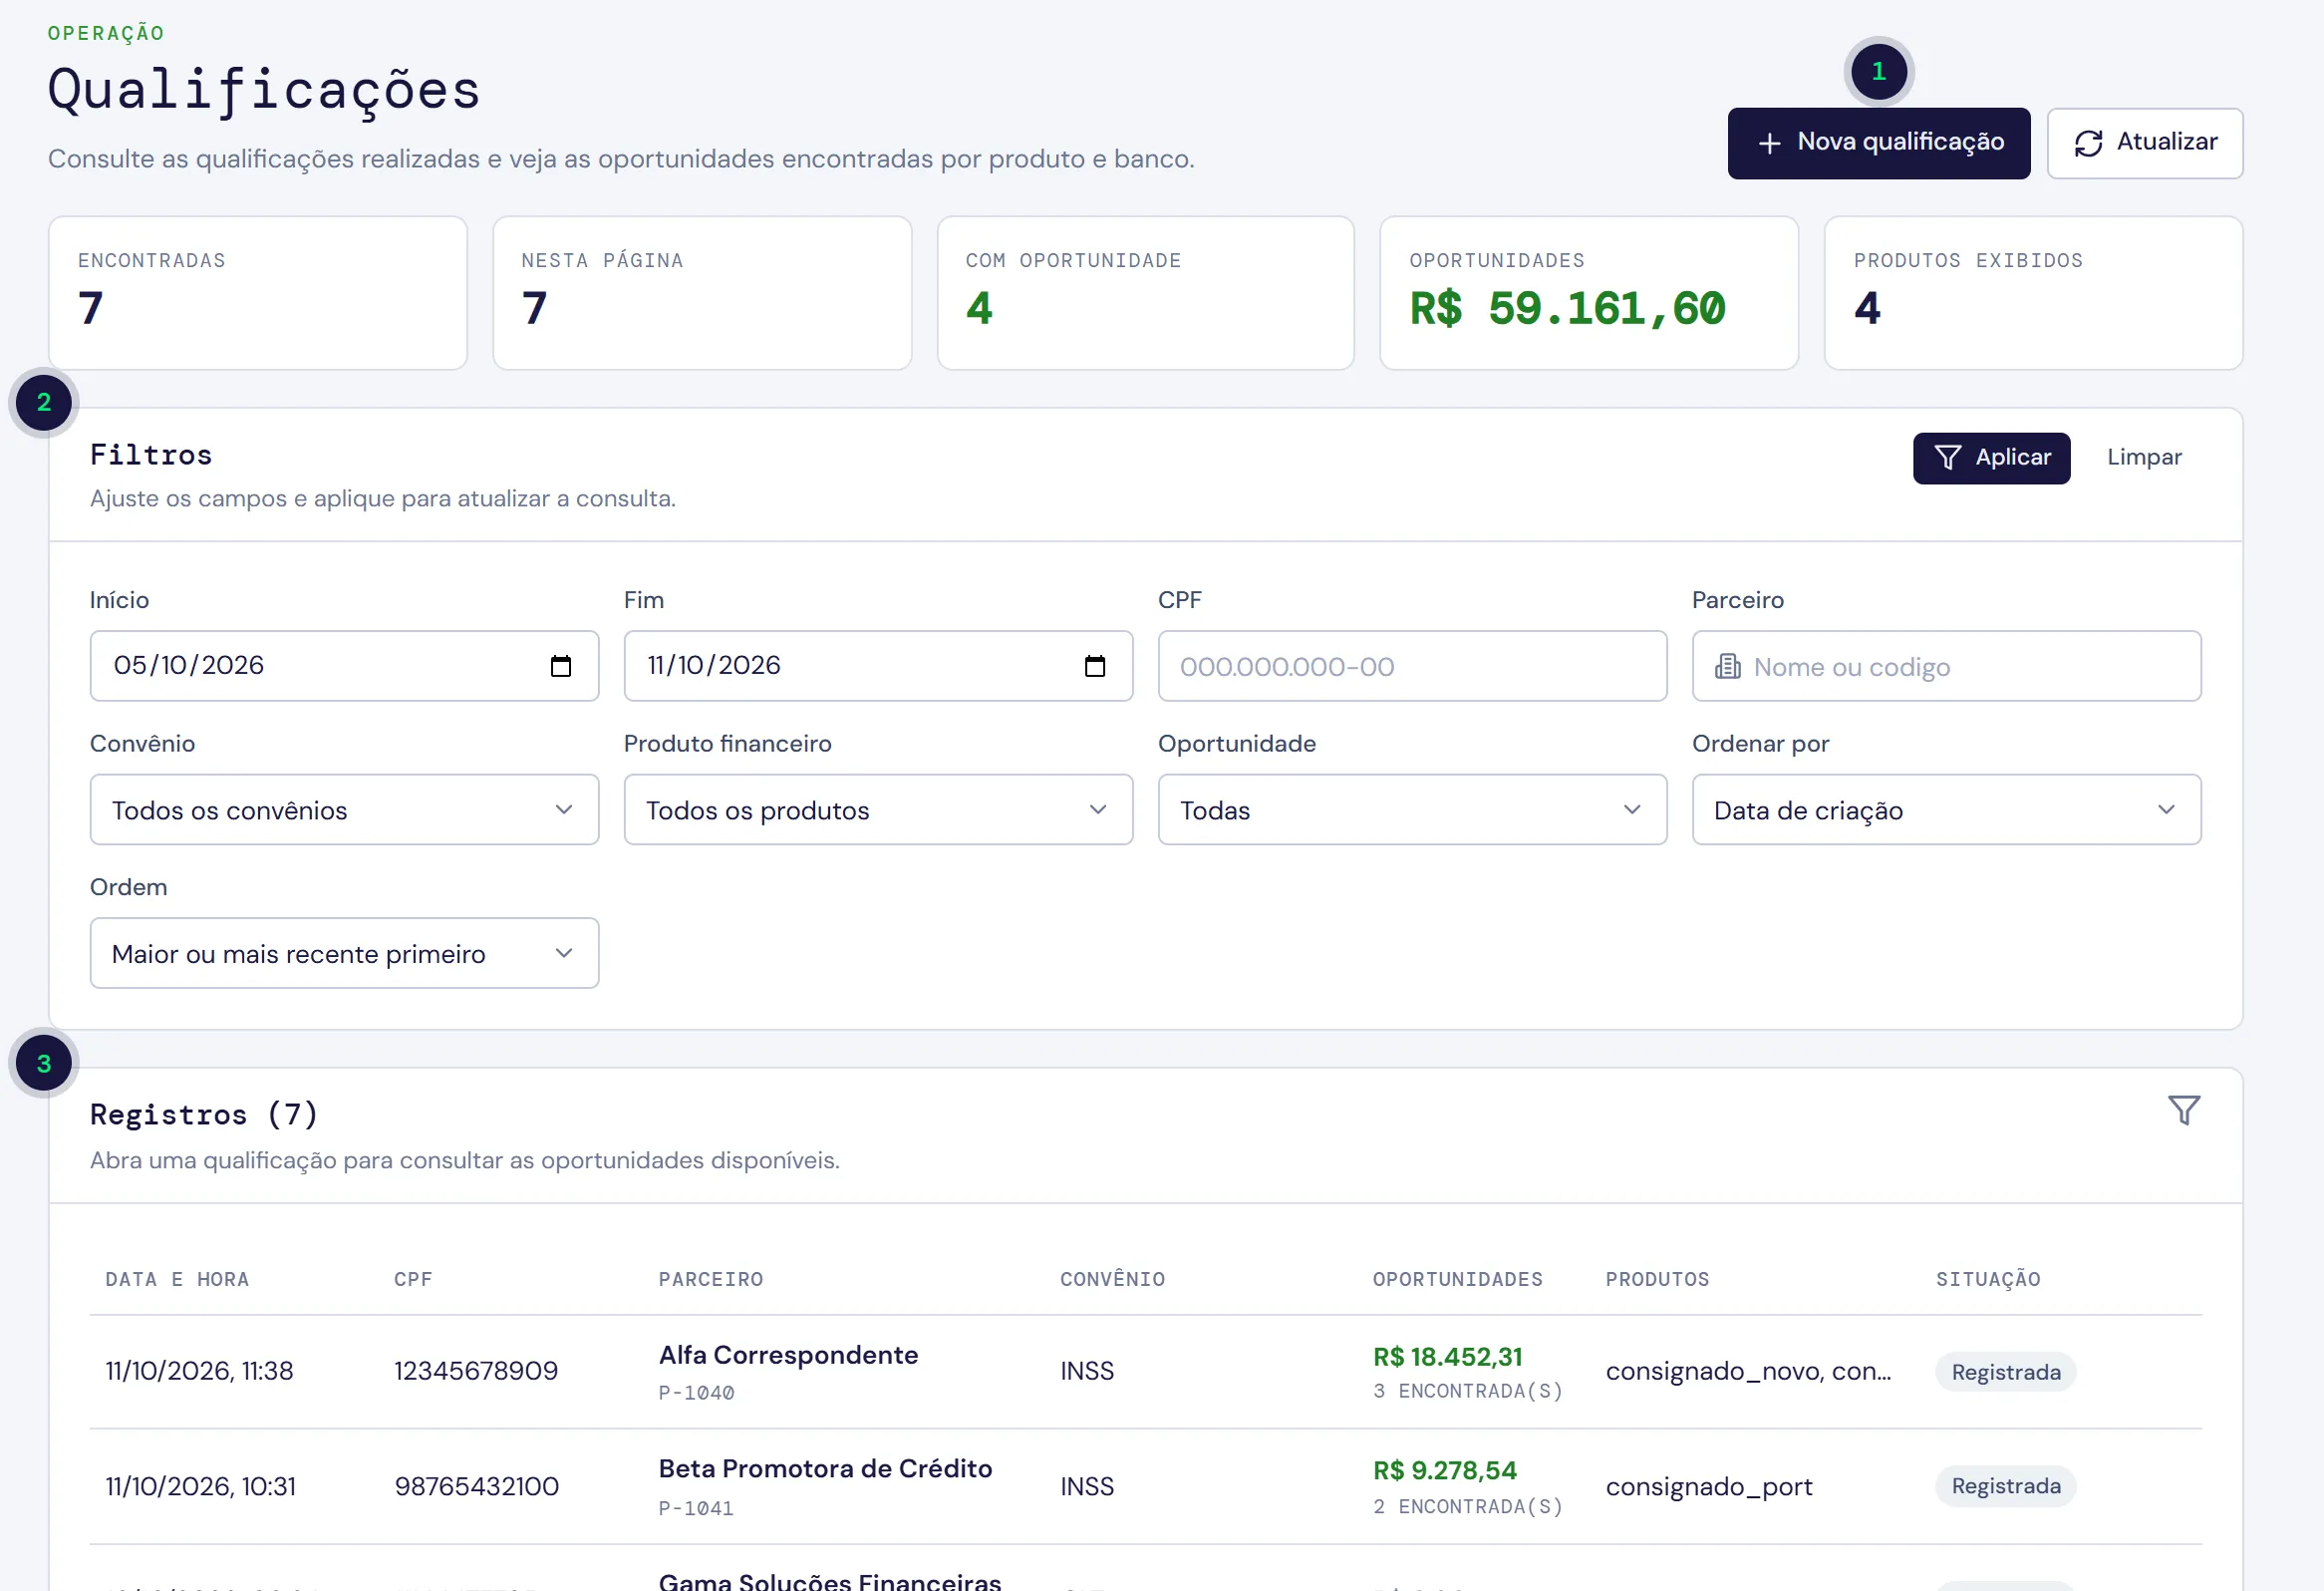Clear filters using Limpar

pyautogui.click(x=2144, y=458)
